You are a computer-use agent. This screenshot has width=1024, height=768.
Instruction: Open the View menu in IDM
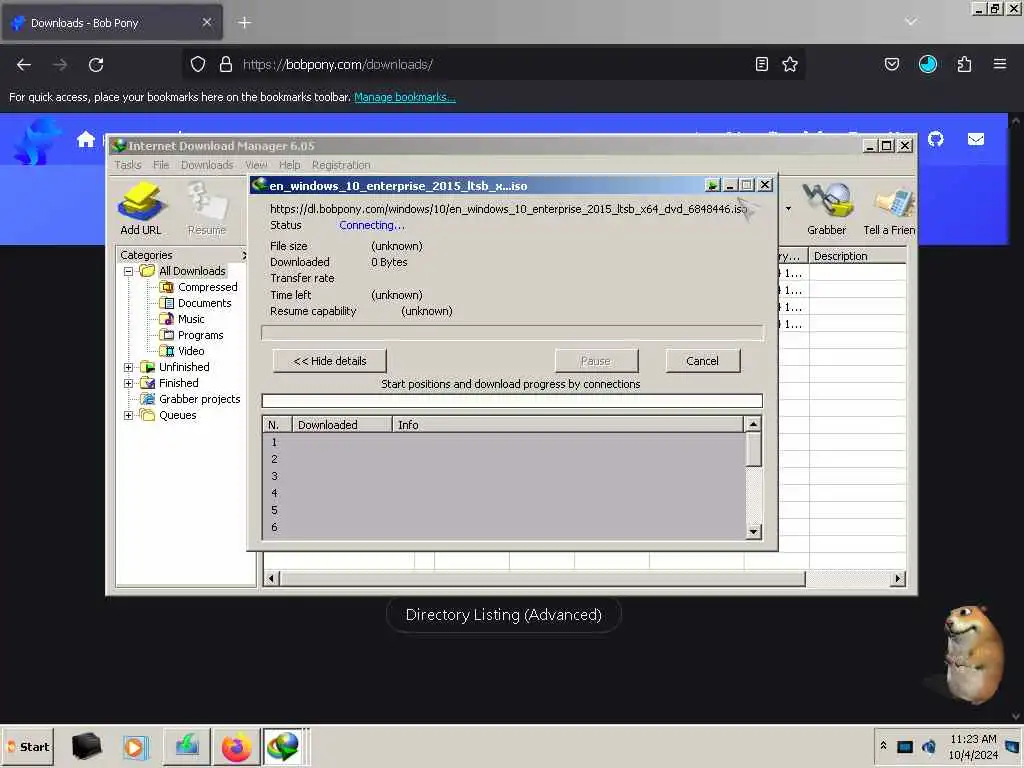pos(256,165)
